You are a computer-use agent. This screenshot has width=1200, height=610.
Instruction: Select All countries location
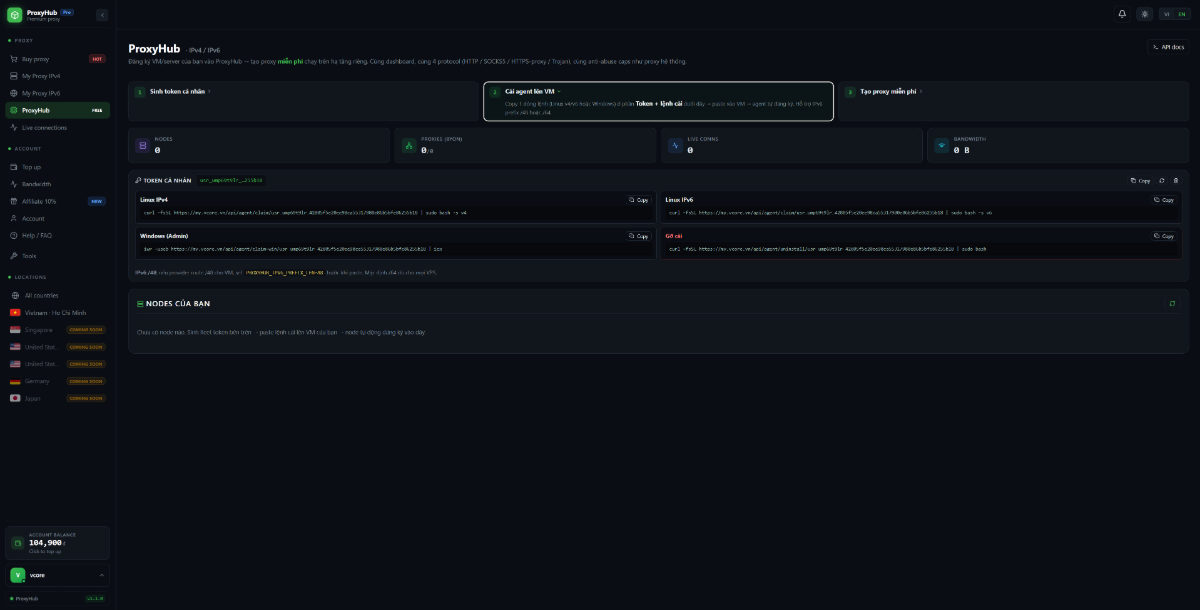tap(56, 295)
